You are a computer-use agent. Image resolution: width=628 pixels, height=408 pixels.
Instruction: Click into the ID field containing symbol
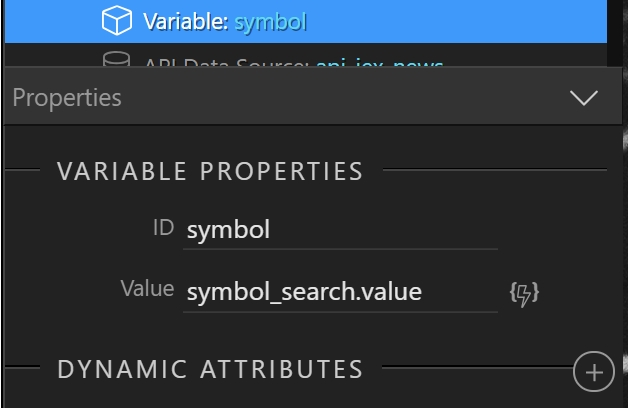click(x=340, y=230)
